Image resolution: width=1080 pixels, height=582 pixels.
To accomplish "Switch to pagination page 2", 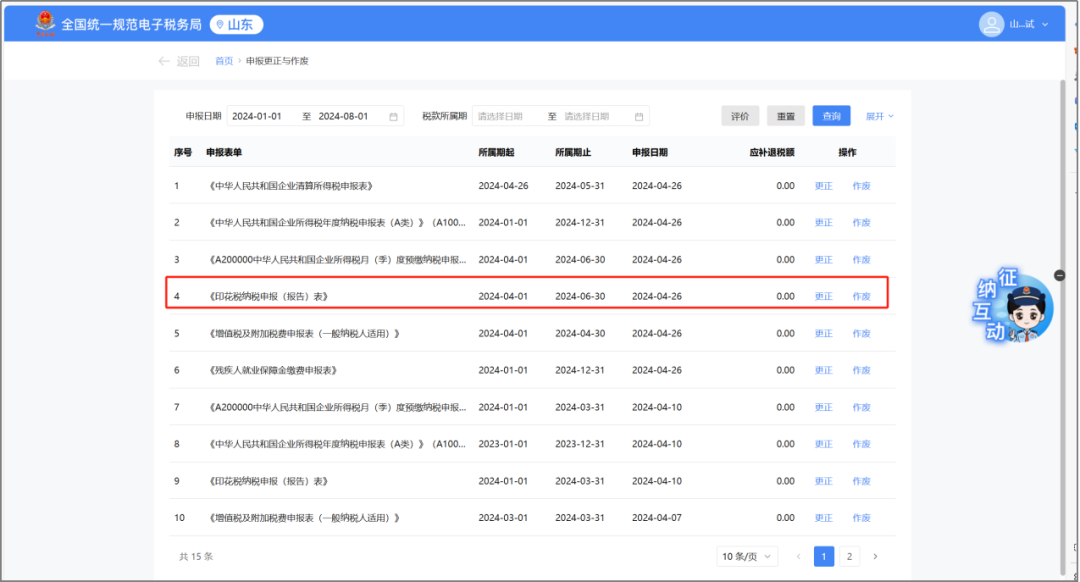I will (x=848, y=555).
